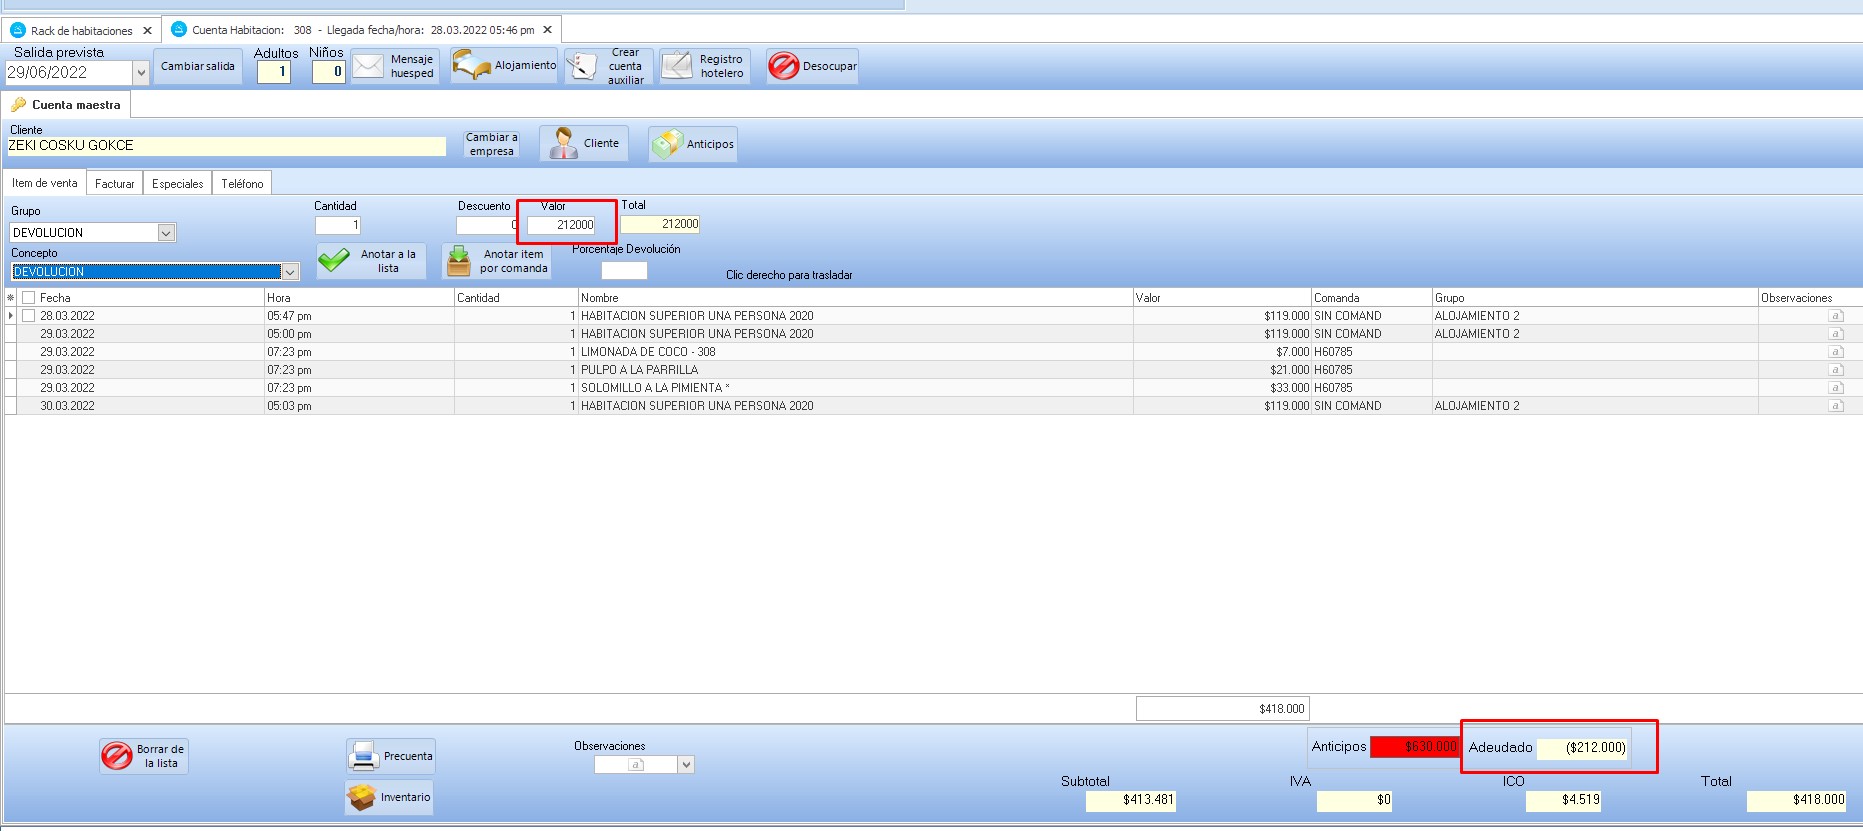Screen dimensions: 1863x831
Task: Click the red Desocupar icon
Action: [783, 67]
